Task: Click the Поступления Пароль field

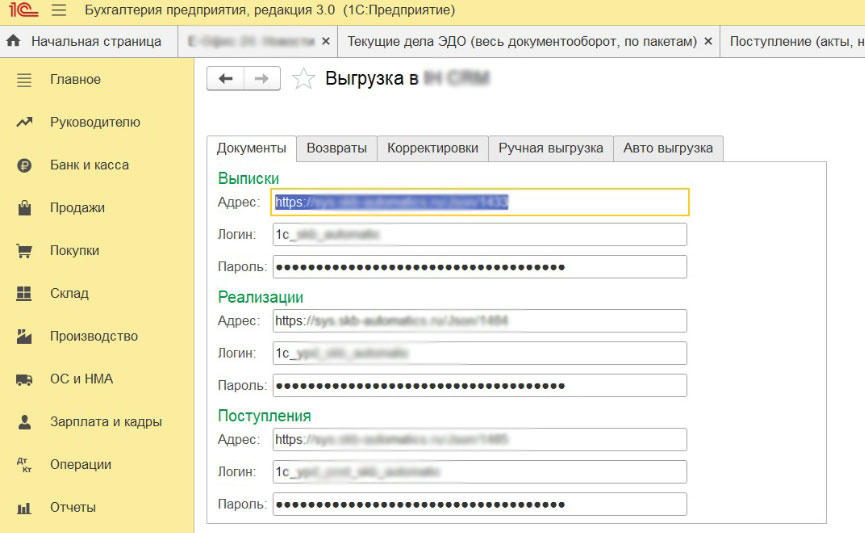Action: [479, 504]
